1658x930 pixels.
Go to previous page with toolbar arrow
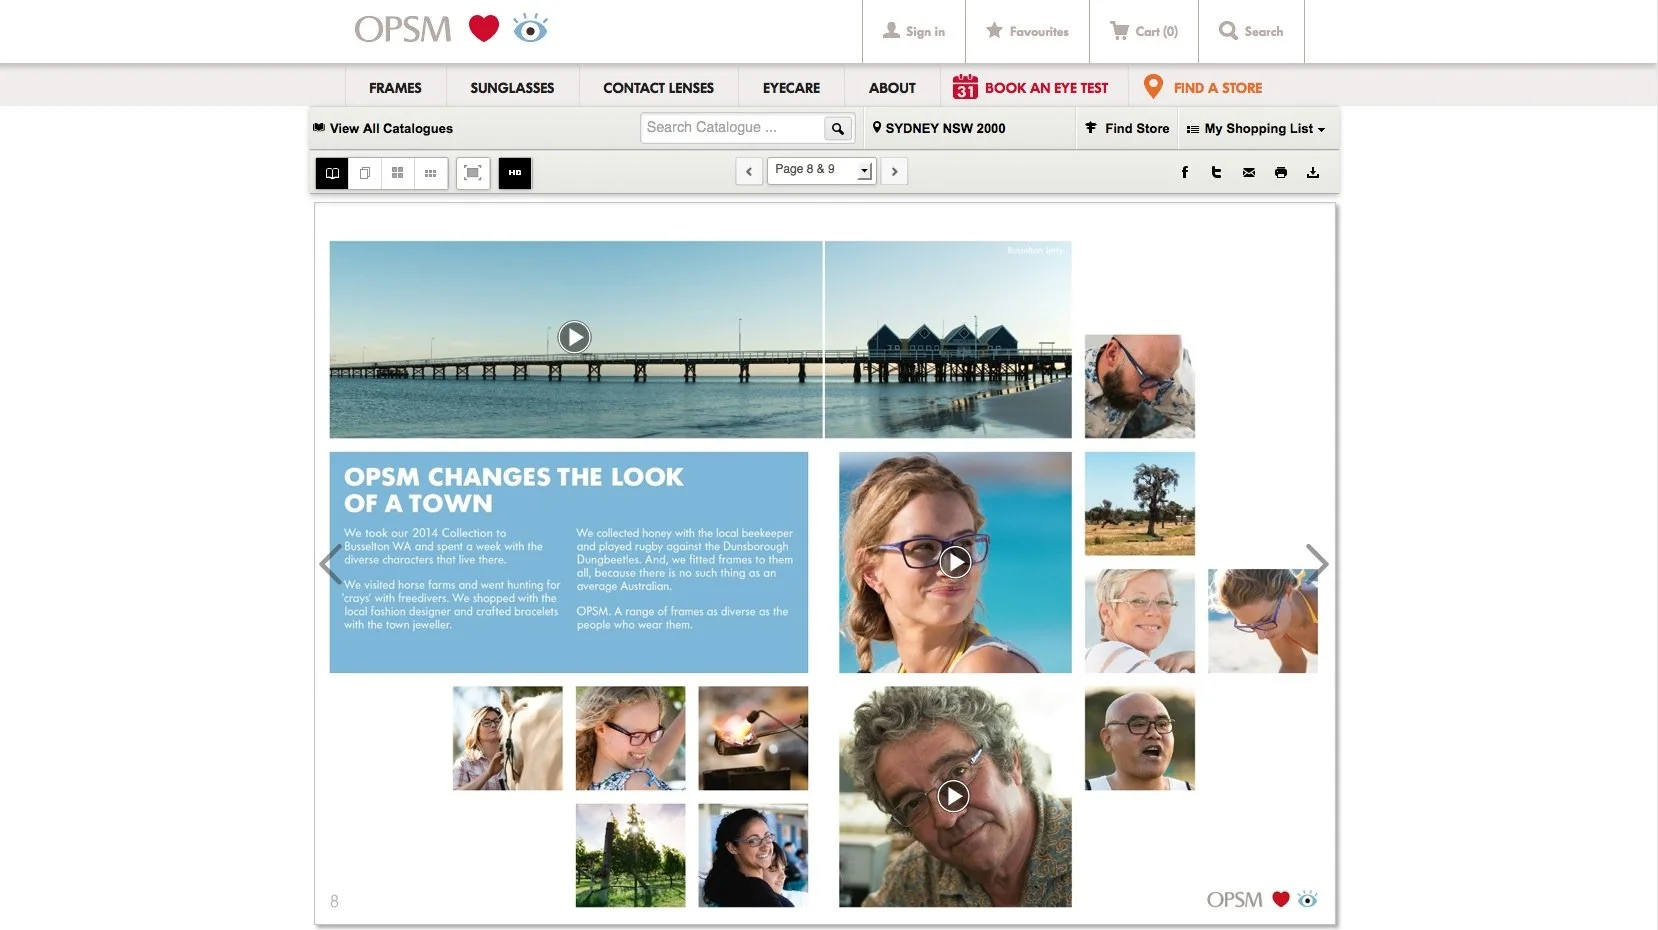tap(749, 171)
